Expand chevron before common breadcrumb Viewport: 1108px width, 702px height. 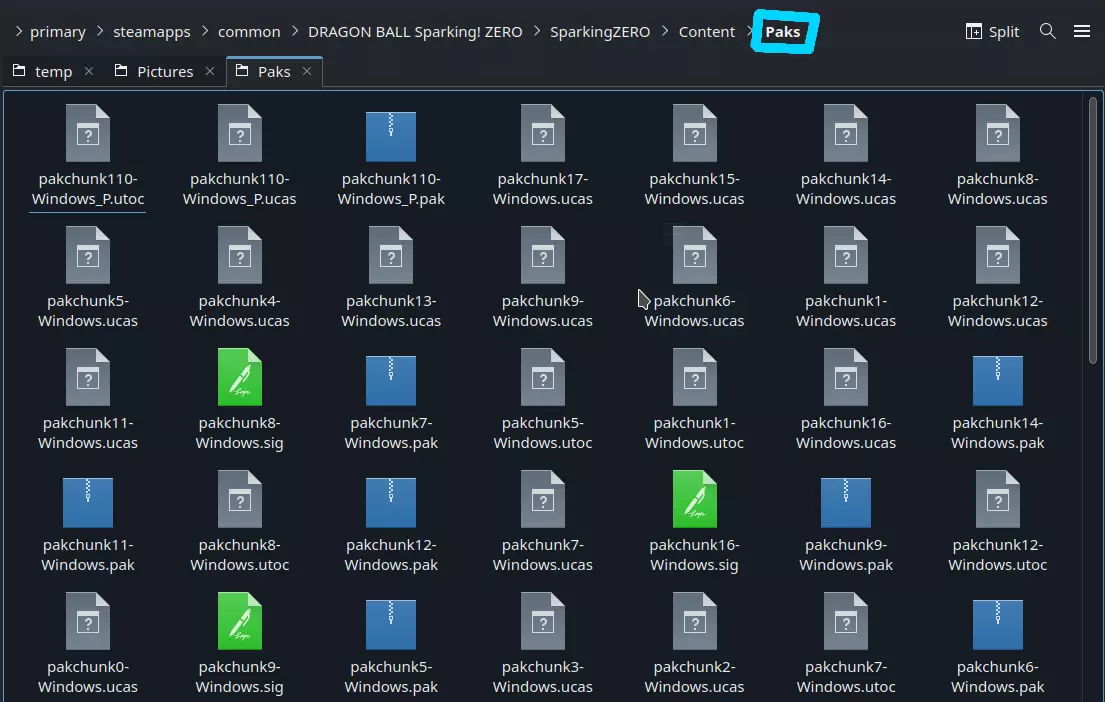click(x=205, y=31)
